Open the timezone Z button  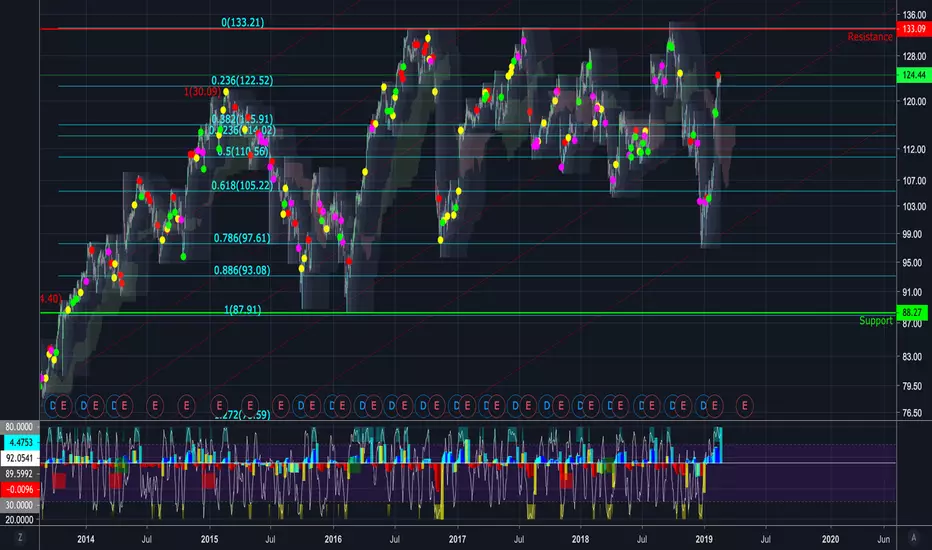tap(20, 538)
